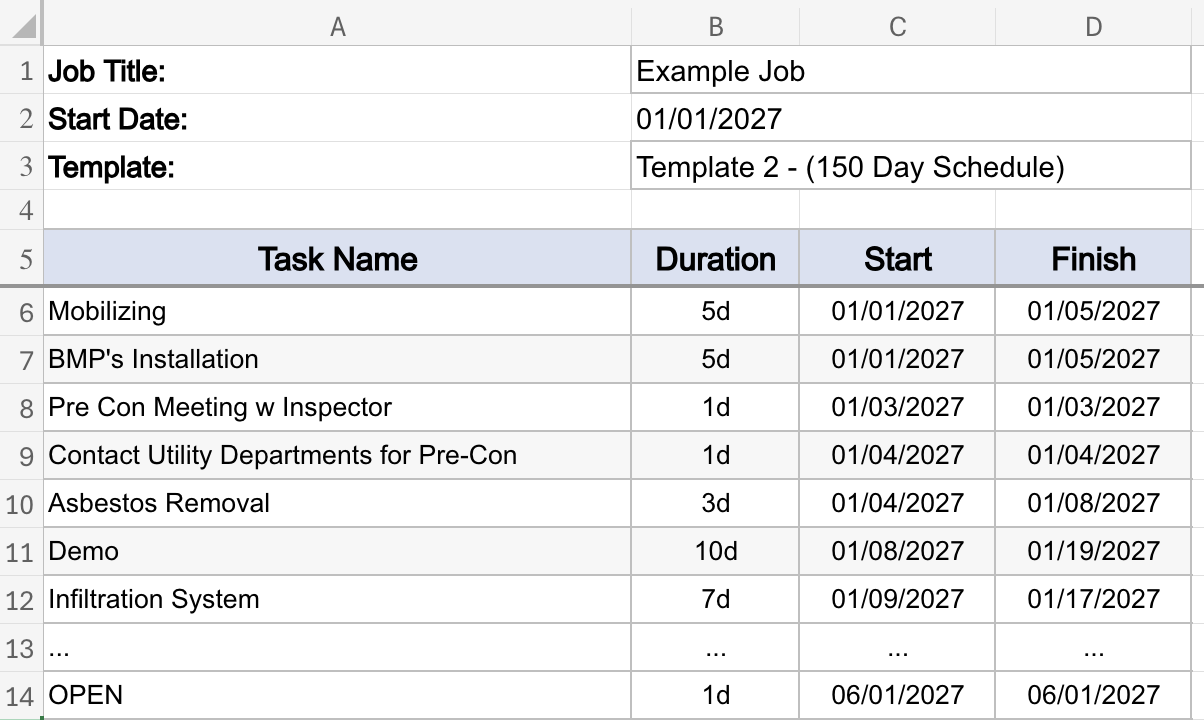Select 'Contact Utility Departments for Pre-Con' cell

[338, 455]
